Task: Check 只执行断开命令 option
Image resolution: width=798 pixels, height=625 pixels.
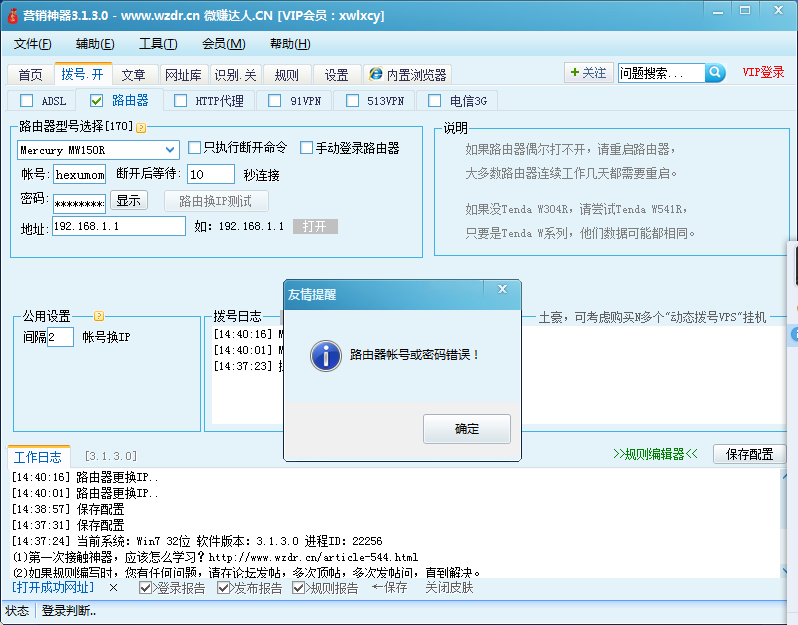Action: 194,148
